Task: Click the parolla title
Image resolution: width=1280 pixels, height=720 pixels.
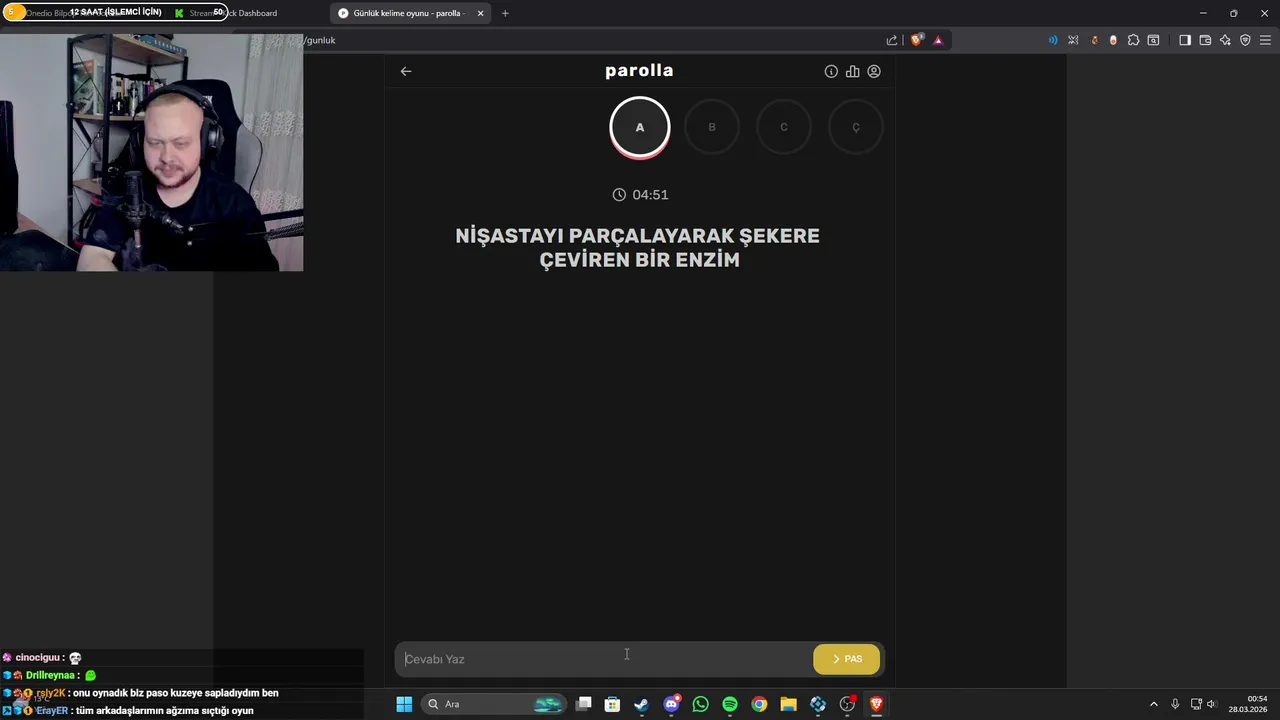Action: pyautogui.click(x=639, y=70)
